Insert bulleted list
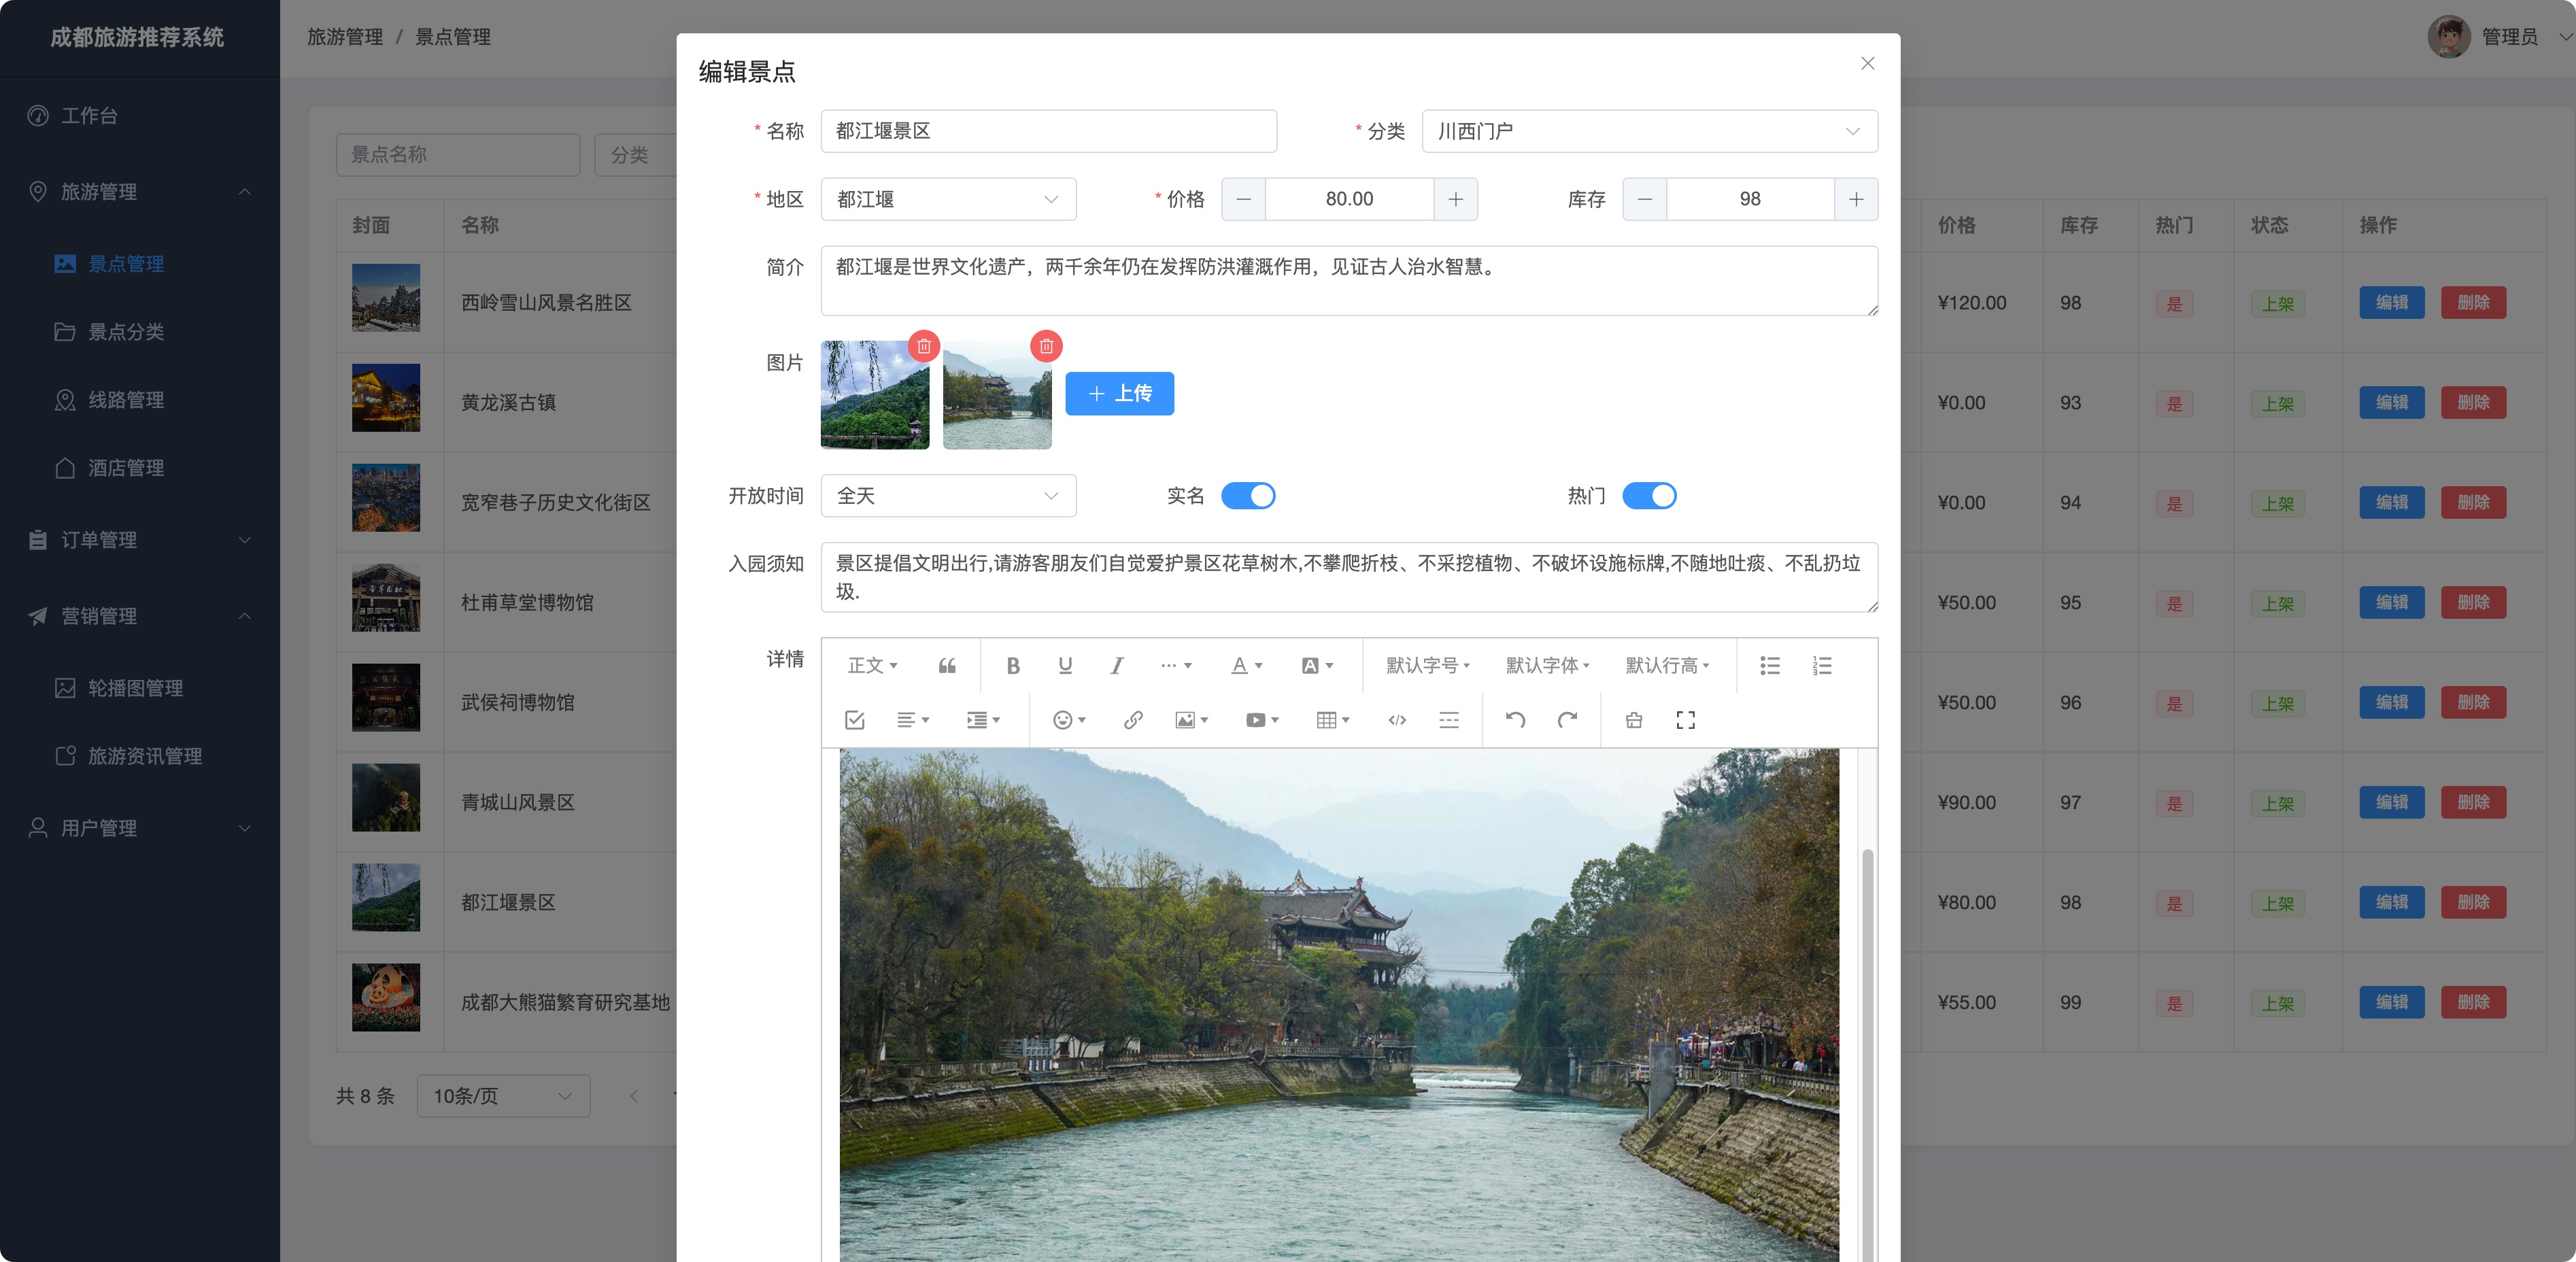The width and height of the screenshot is (2576, 1262). coord(1769,666)
